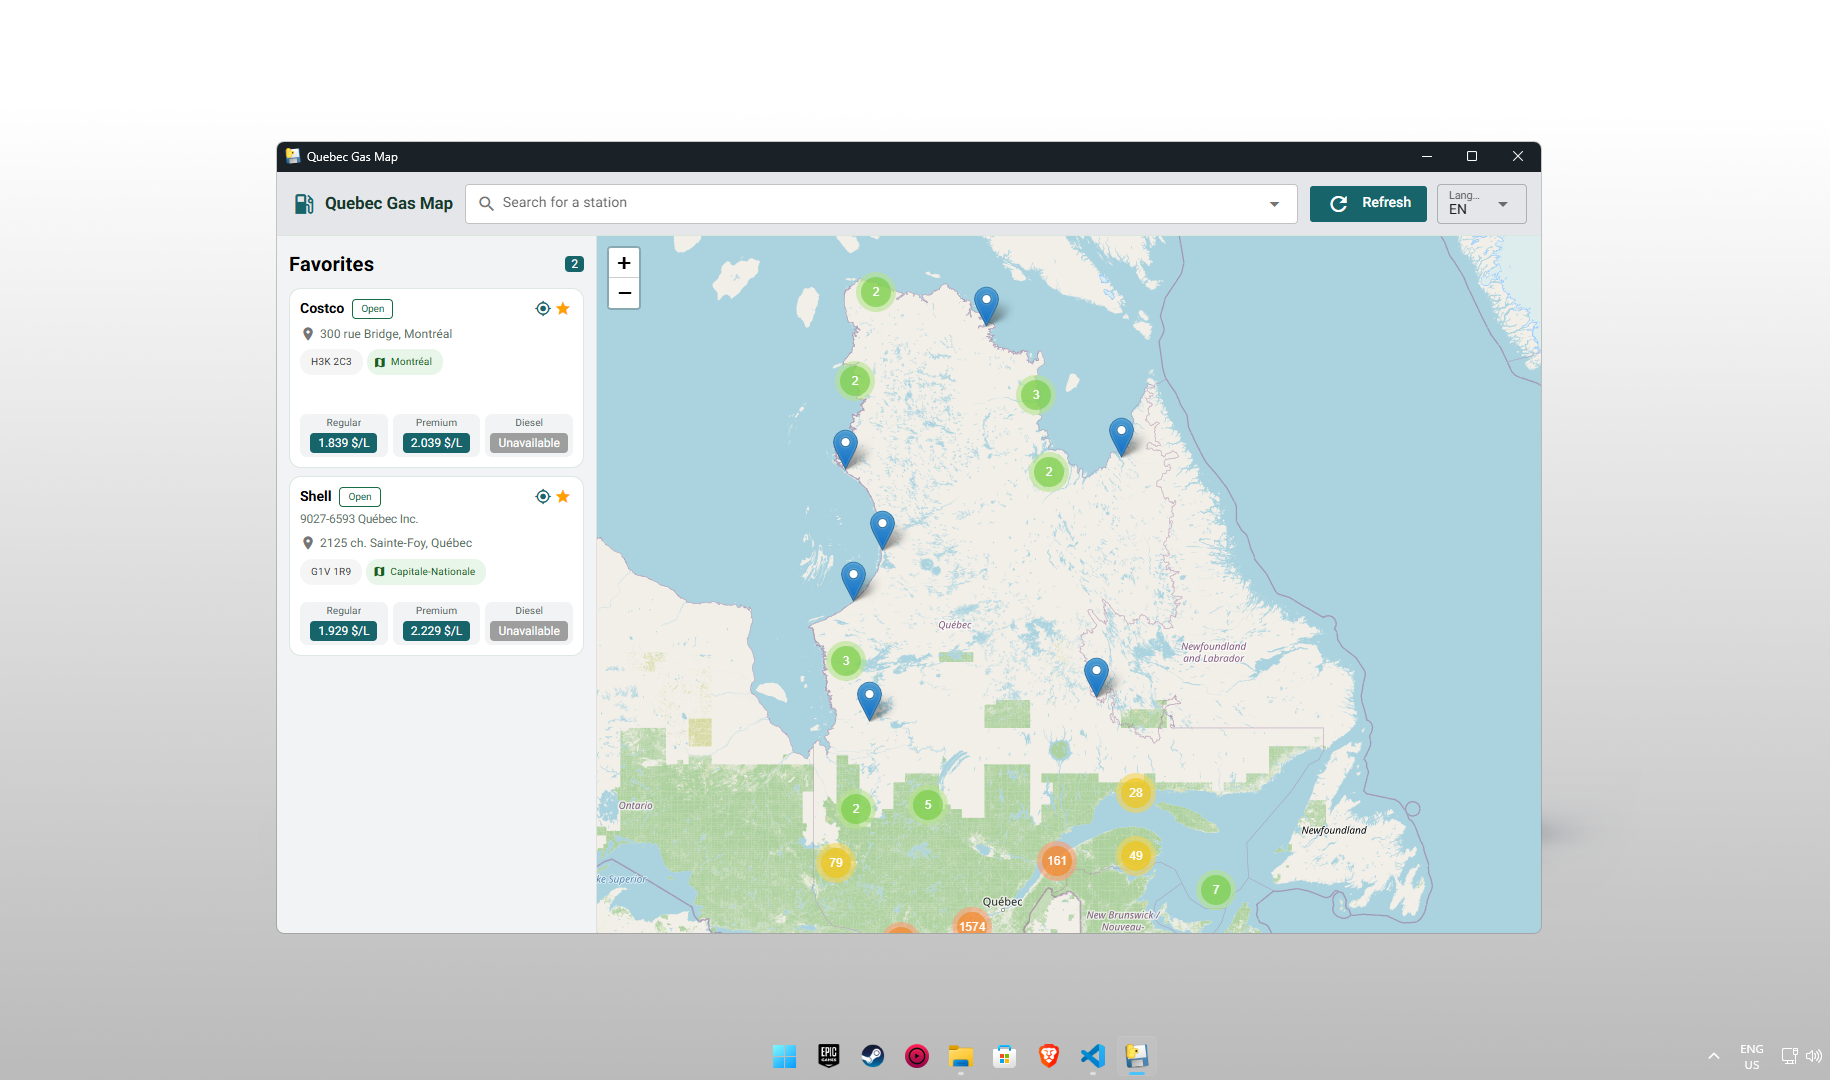1830x1080 pixels.
Task: Locate Costco station on map
Action: pyautogui.click(x=543, y=309)
